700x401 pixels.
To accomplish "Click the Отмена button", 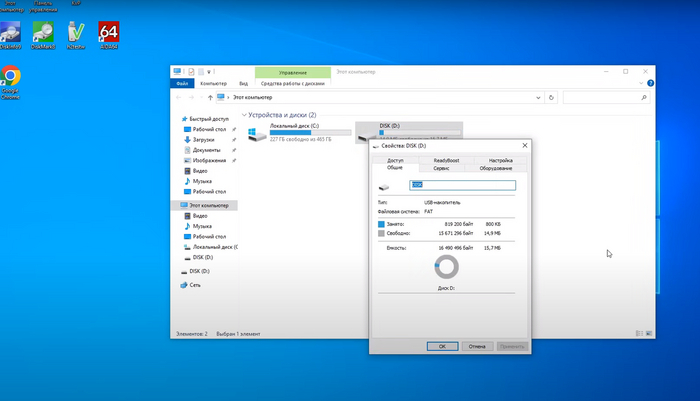I will click(477, 346).
